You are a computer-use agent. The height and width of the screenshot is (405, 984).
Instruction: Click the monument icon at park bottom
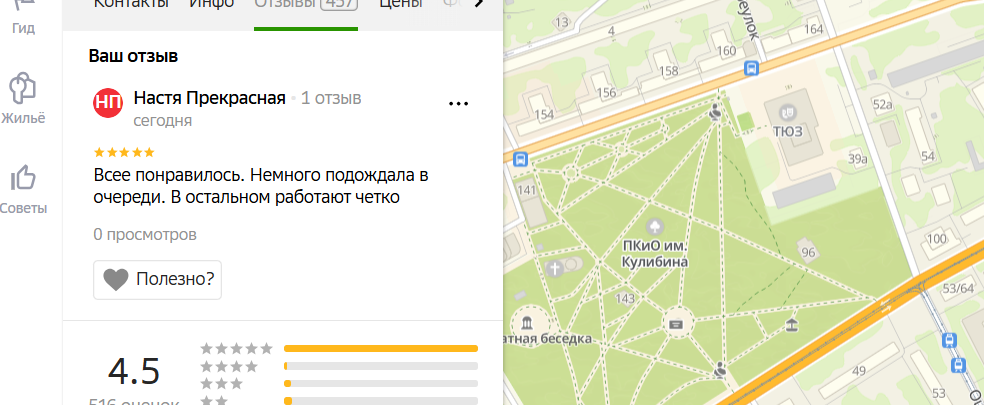coord(719,370)
